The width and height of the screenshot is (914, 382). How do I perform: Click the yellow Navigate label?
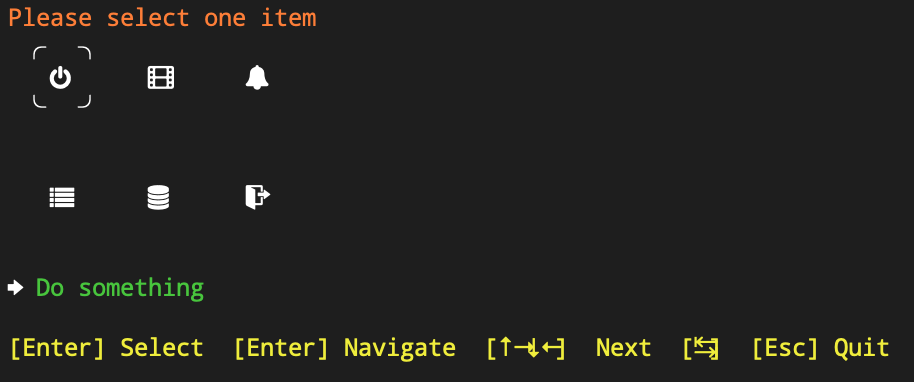(400, 348)
